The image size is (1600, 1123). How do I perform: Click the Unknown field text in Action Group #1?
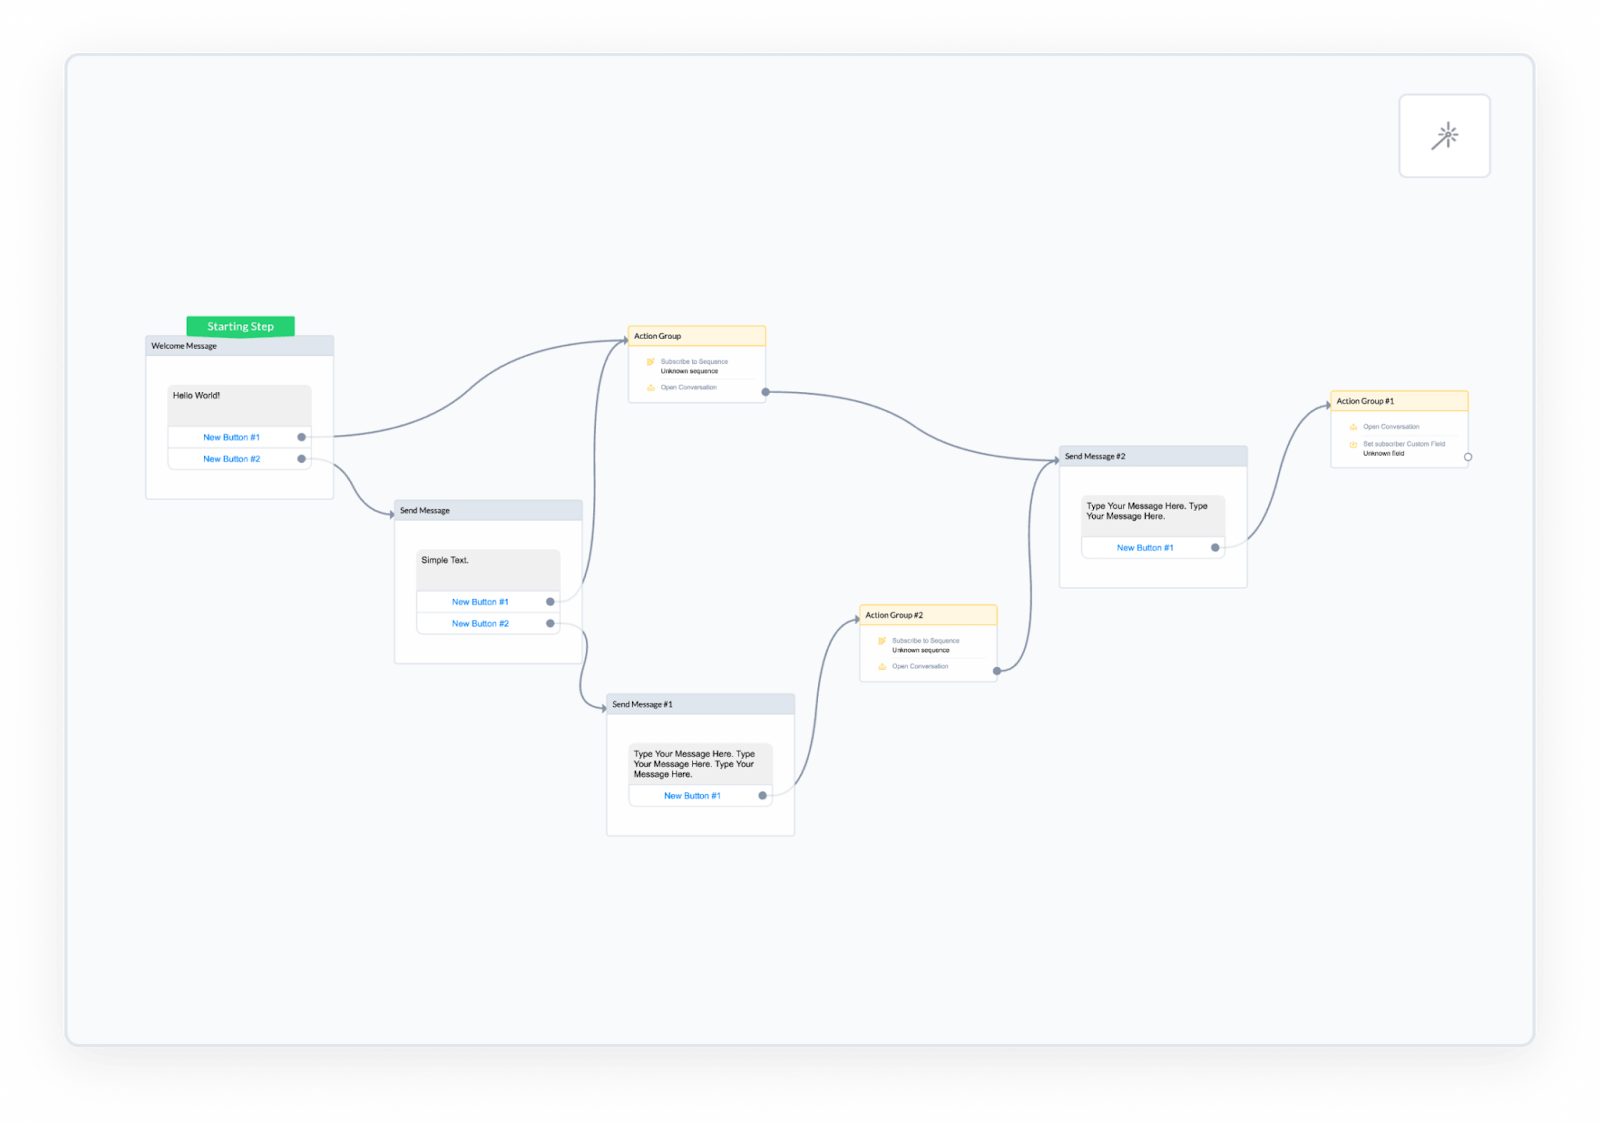tap(1384, 452)
